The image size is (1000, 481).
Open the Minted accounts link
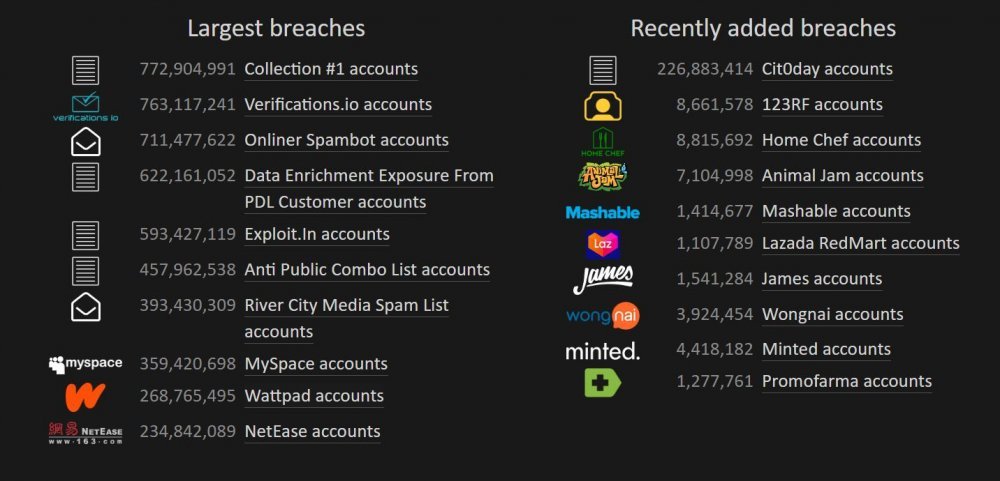(x=827, y=350)
